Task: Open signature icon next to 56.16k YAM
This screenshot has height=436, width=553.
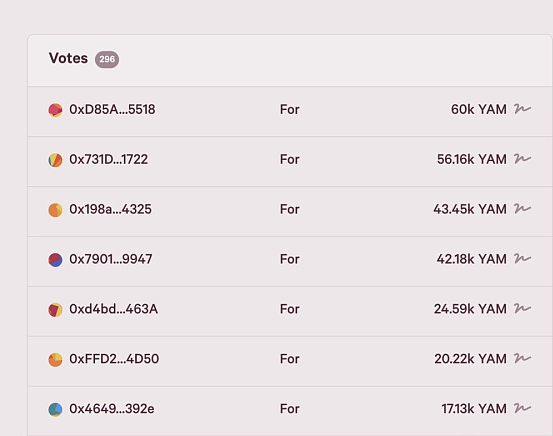Action: (x=522, y=159)
